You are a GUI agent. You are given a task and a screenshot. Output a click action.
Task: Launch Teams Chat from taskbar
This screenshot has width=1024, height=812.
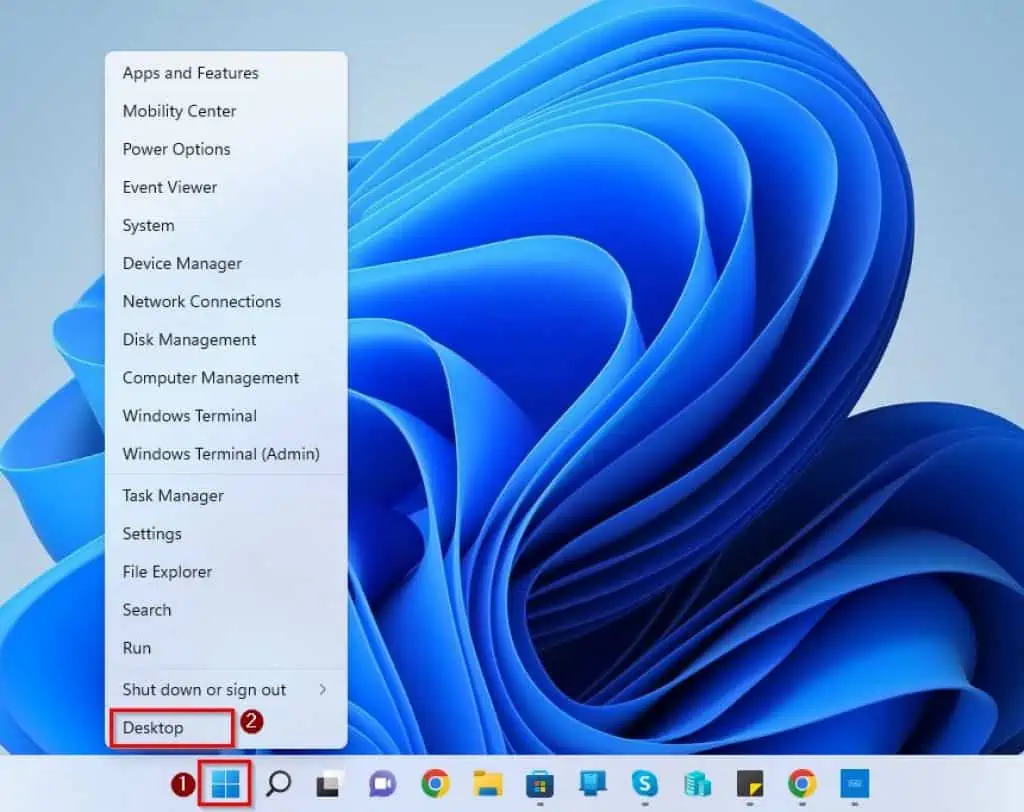(x=382, y=784)
